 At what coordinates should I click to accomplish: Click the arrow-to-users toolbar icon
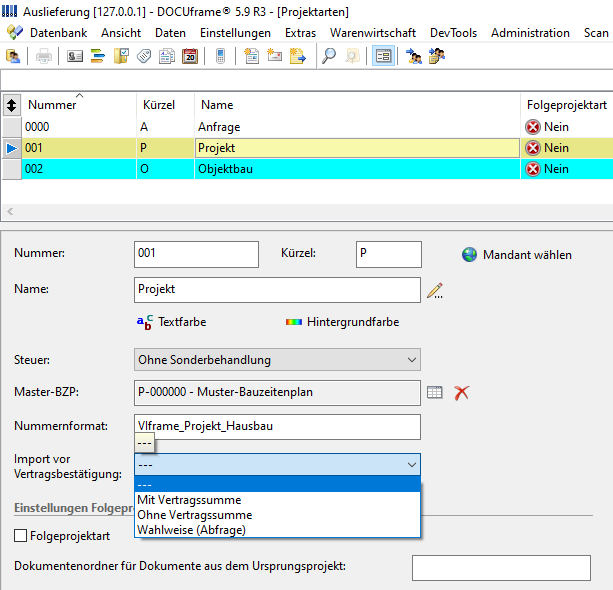pos(414,56)
